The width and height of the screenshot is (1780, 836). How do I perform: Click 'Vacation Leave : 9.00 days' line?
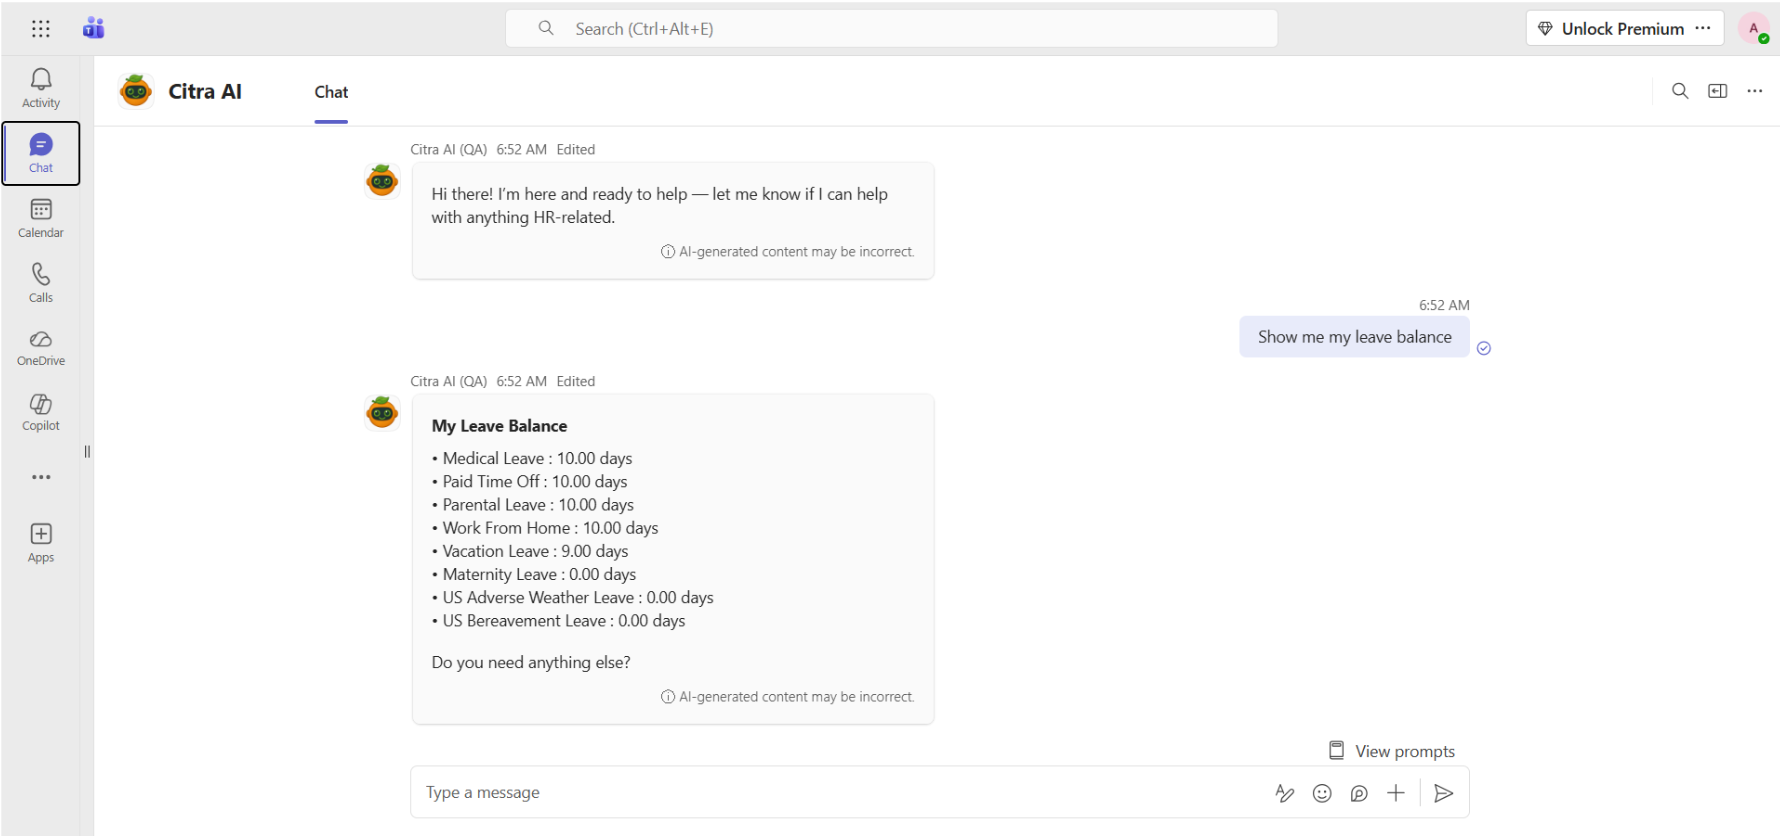coord(535,551)
